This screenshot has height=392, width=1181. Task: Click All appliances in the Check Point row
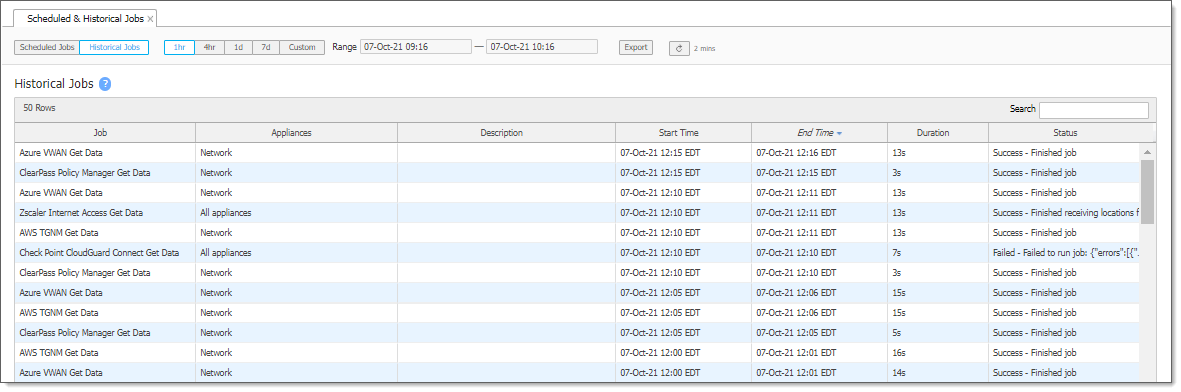226,253
